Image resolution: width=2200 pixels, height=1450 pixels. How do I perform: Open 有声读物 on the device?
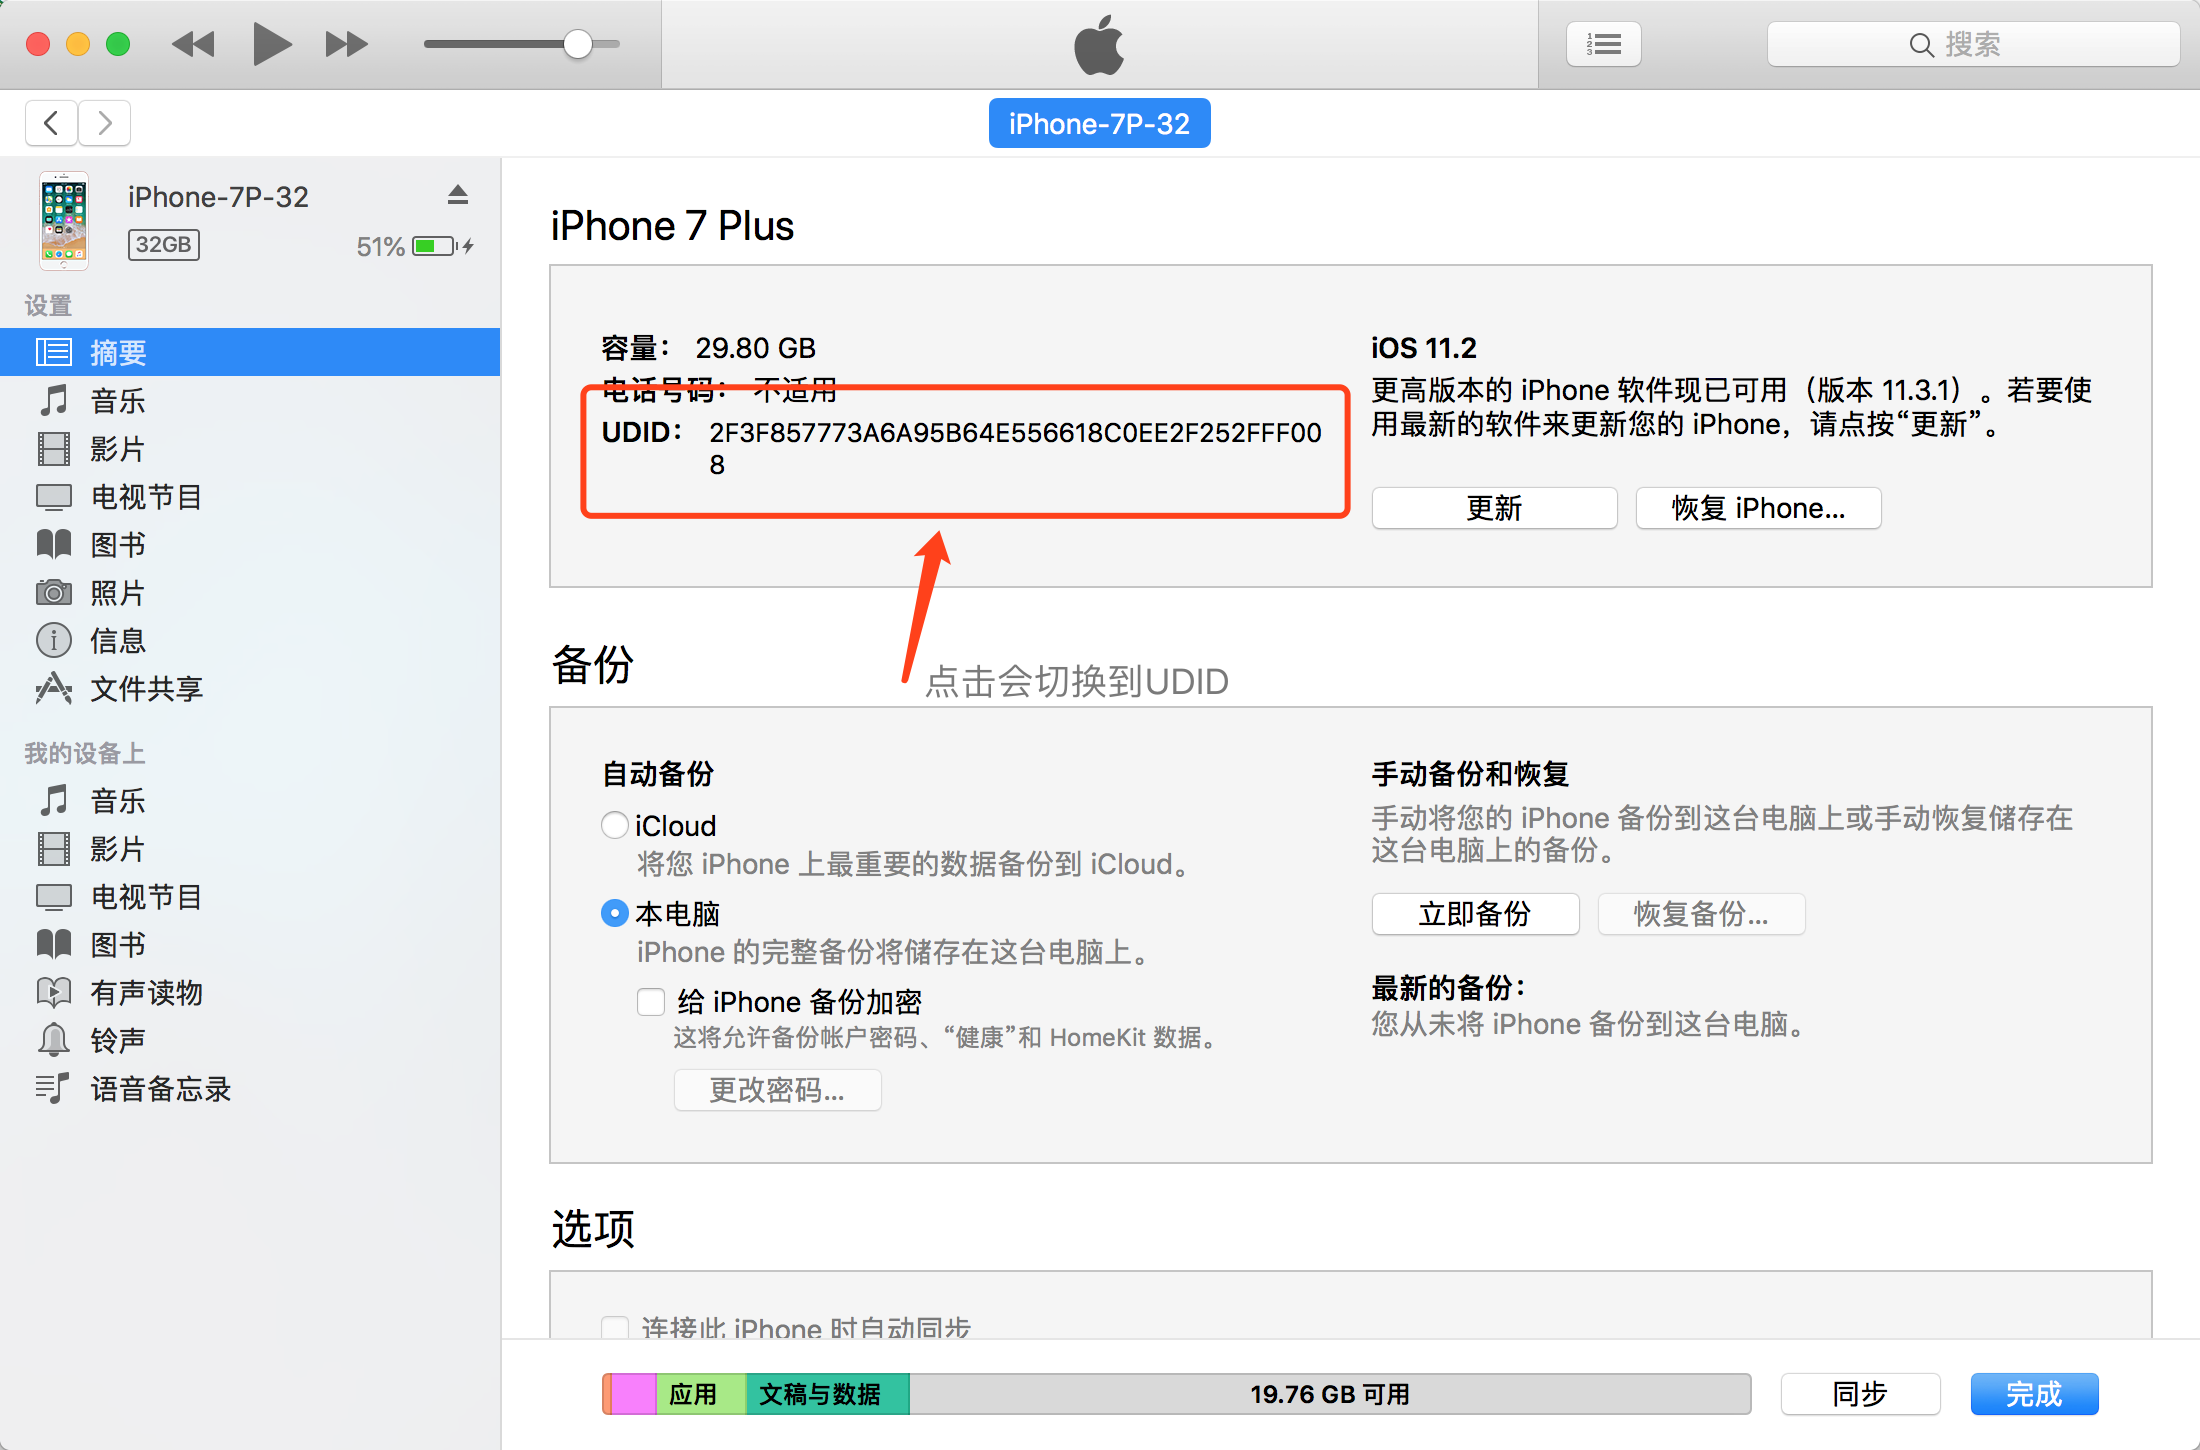coord(250,993)
